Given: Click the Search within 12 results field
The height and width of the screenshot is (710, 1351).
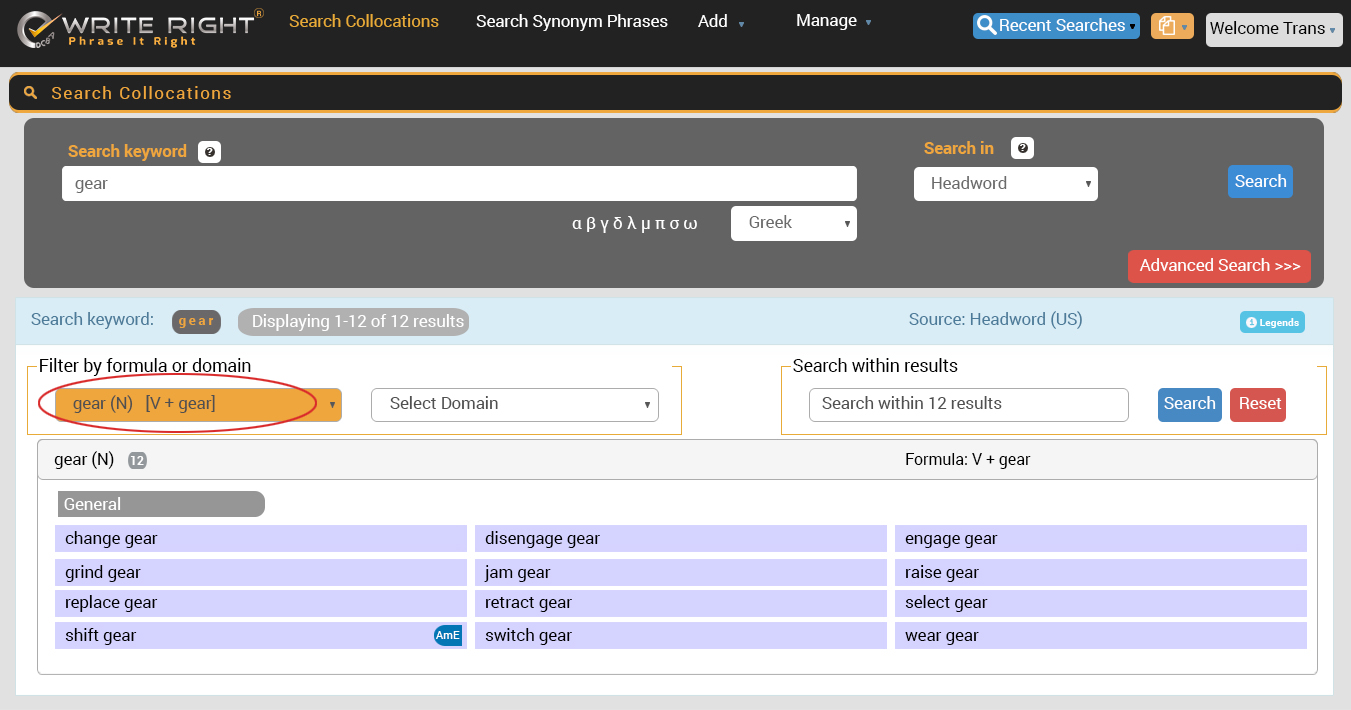Looking at the screenshot, I should 968,404.
